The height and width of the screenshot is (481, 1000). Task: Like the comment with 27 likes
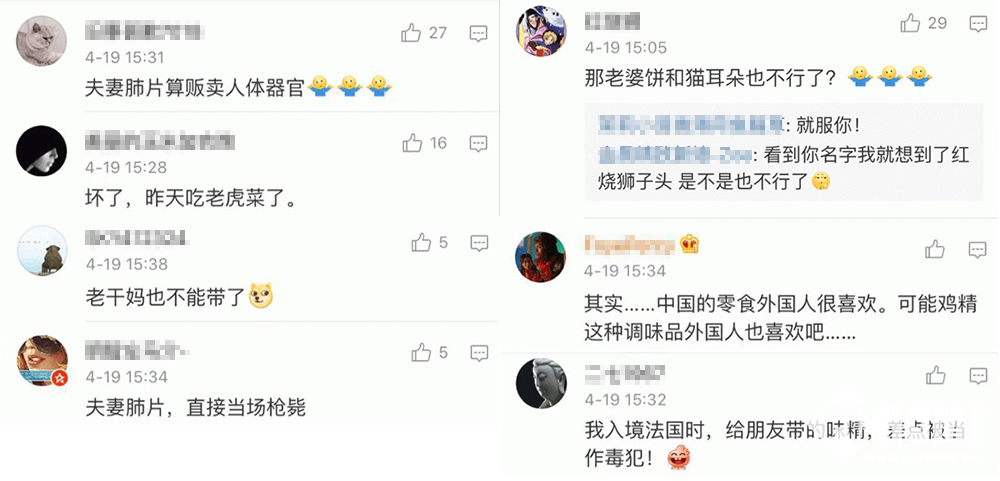tap(411, 33)
